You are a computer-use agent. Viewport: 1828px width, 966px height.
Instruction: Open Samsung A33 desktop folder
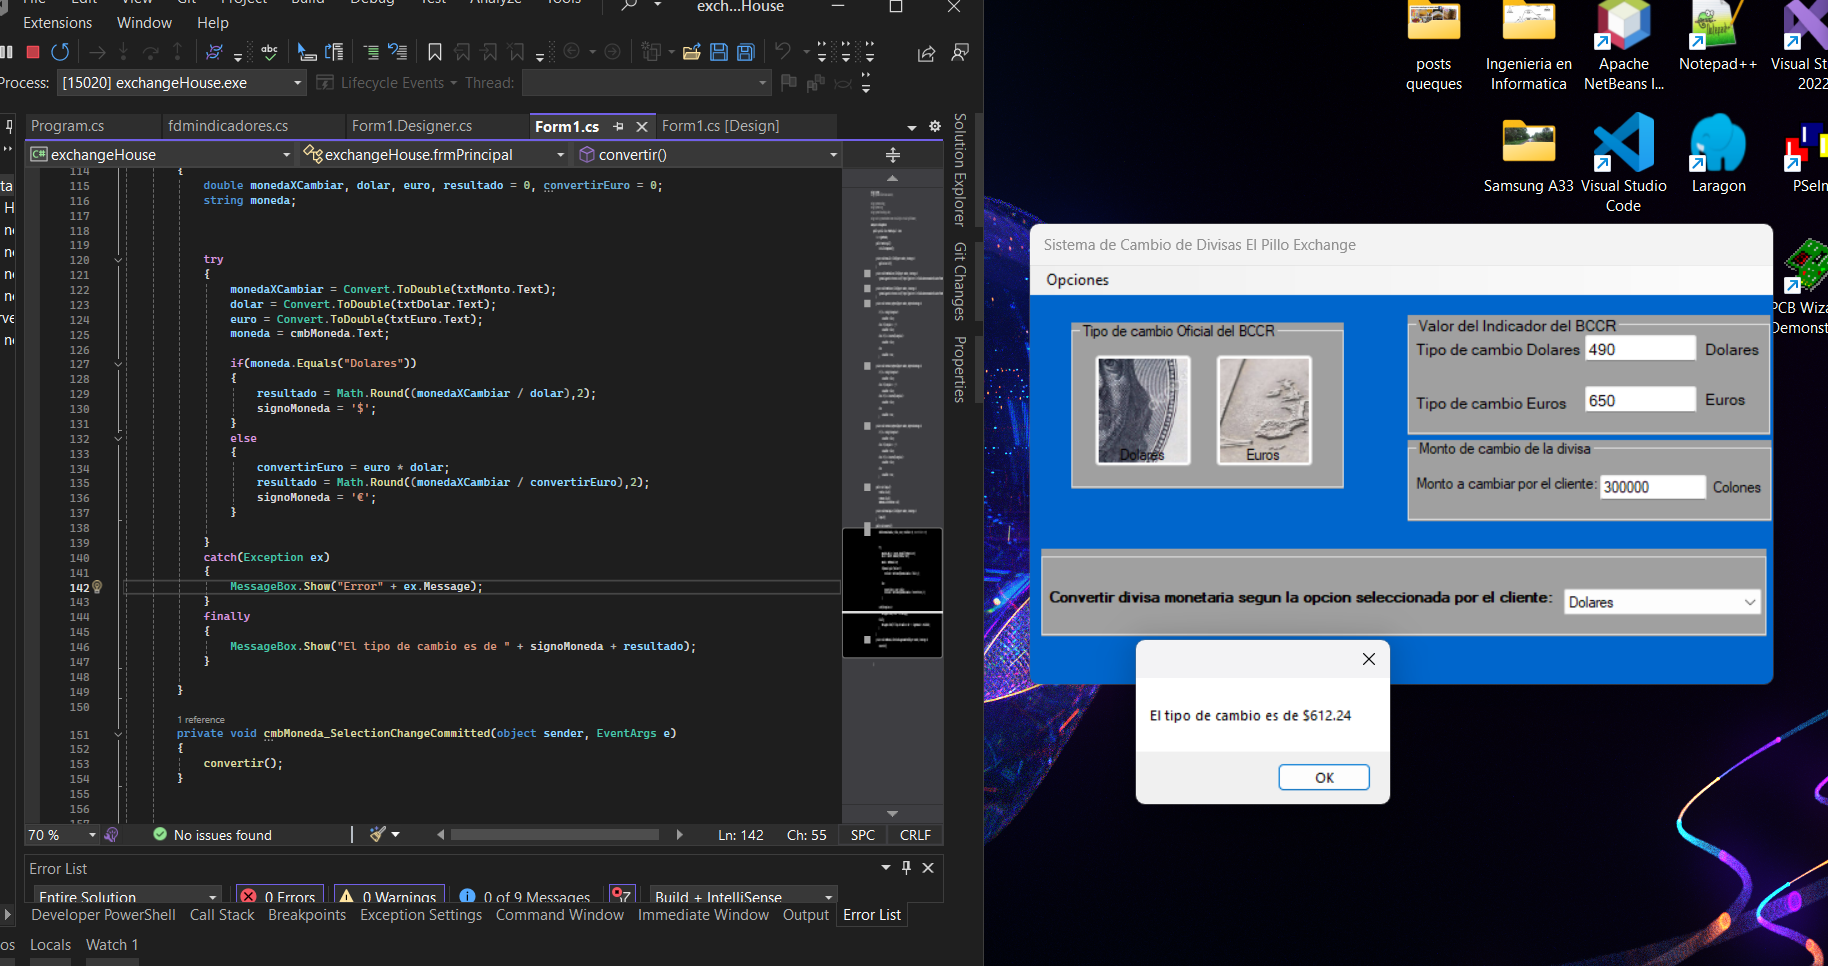pos(1528,154)
